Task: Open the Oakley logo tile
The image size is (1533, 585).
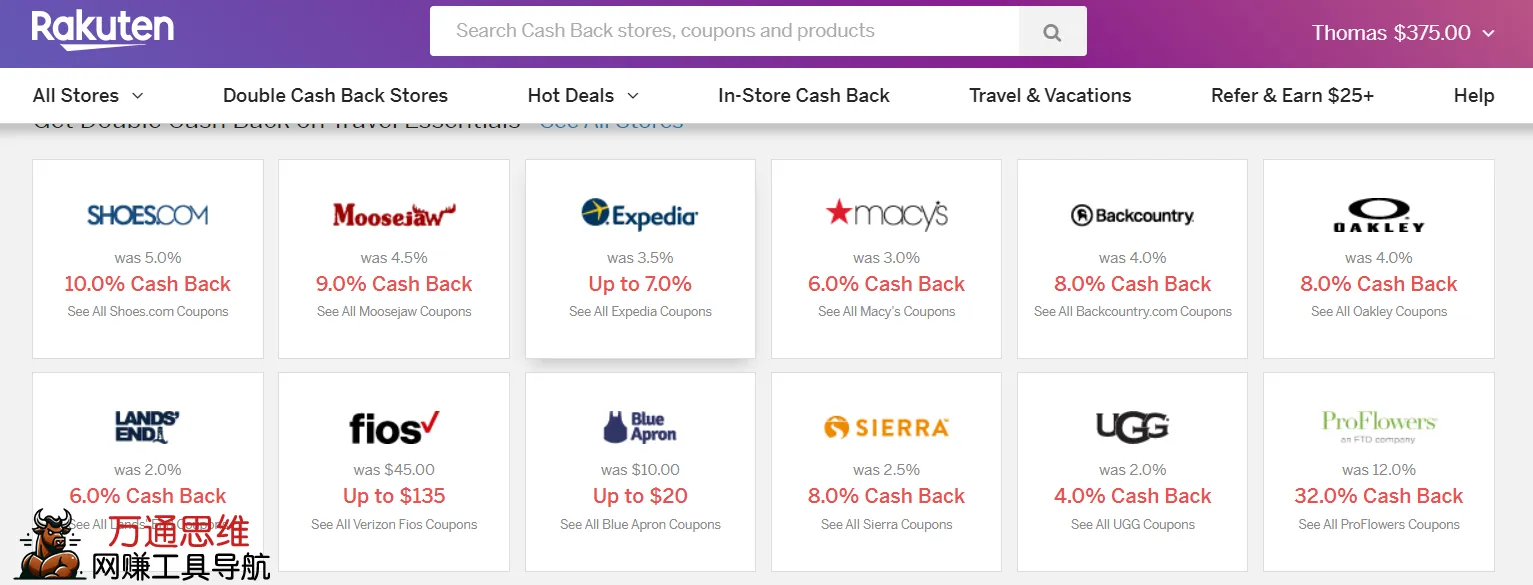Action: (x=1379, y=215)
